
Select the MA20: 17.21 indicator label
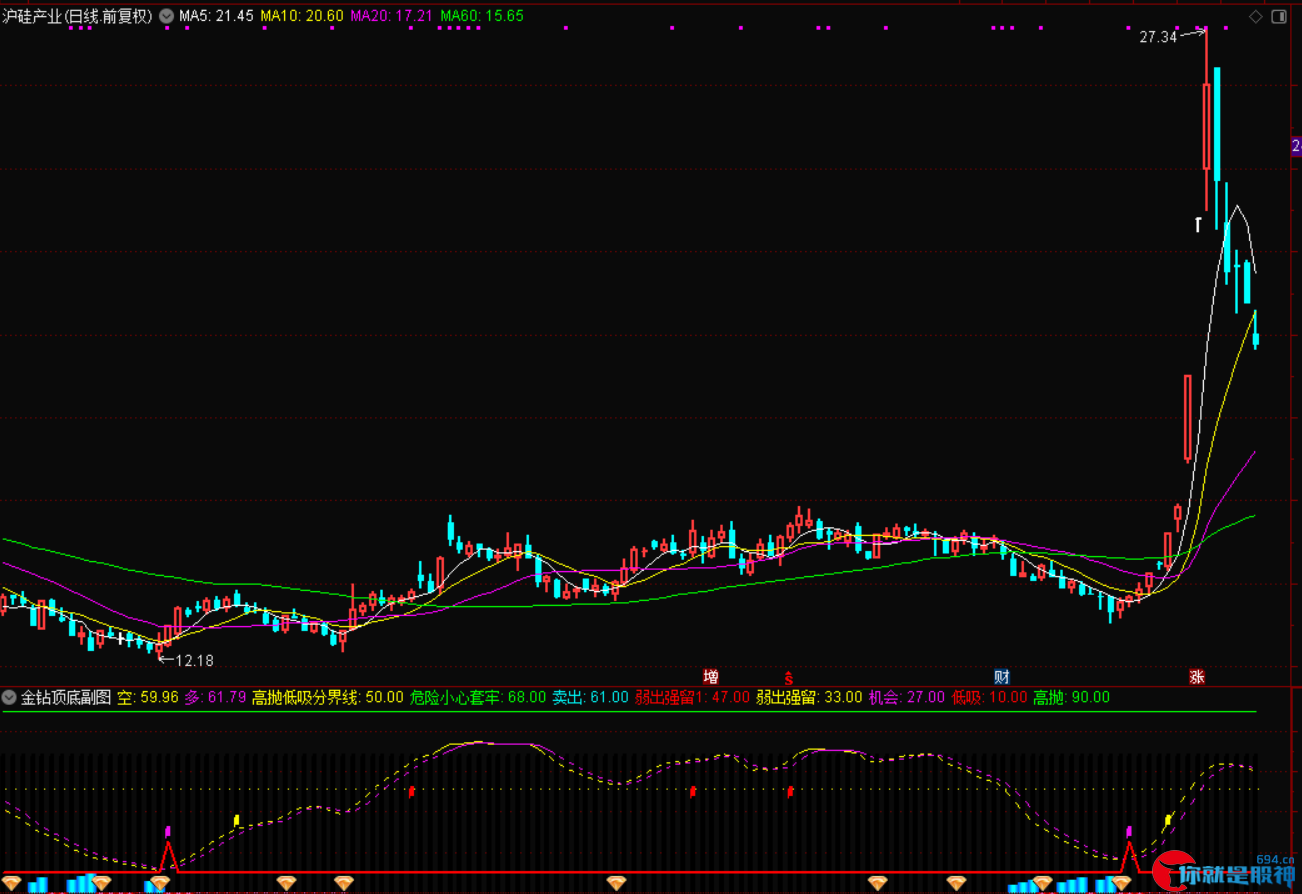click(x=392, y=16)
